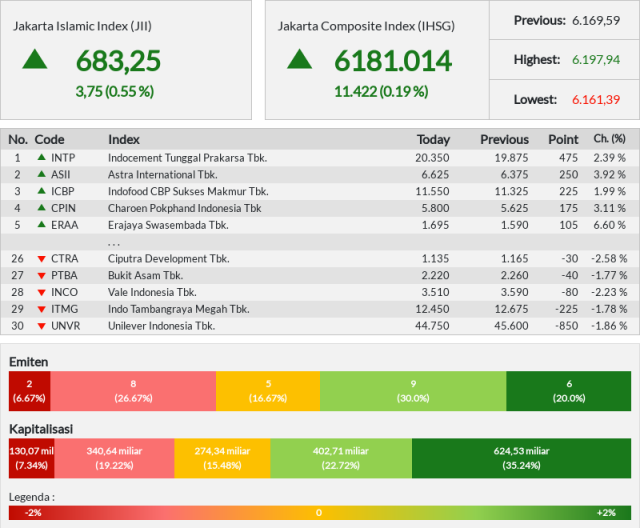Click Indocement Tunggal Prakarsa Tbk. name
The height and width of the screenshot is (528, 640).
[187, 158]
